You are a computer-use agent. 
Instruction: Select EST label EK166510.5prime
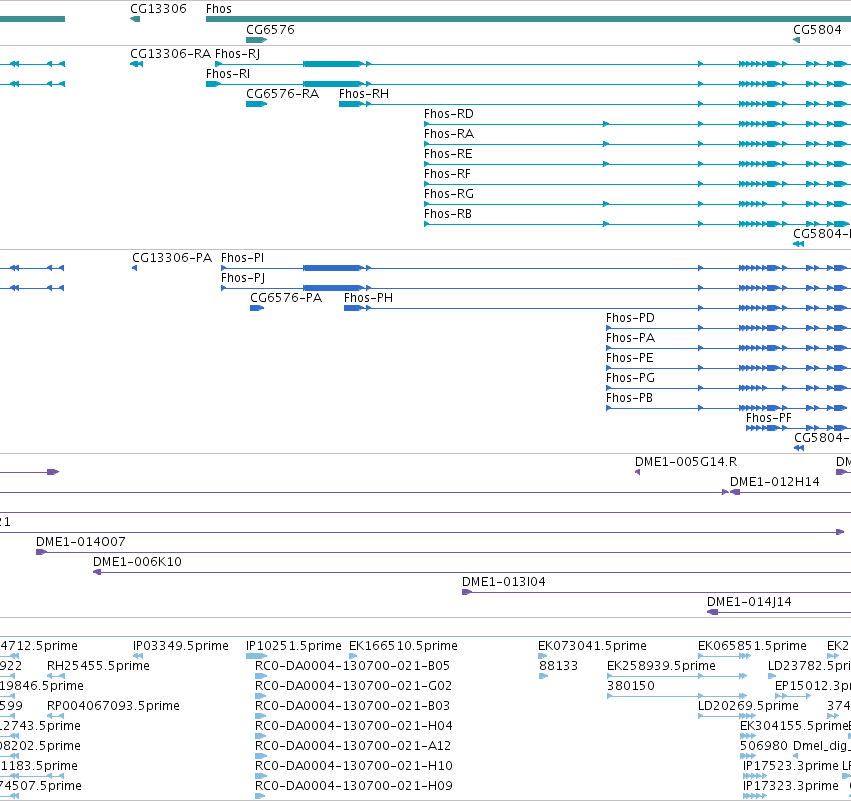403,646
